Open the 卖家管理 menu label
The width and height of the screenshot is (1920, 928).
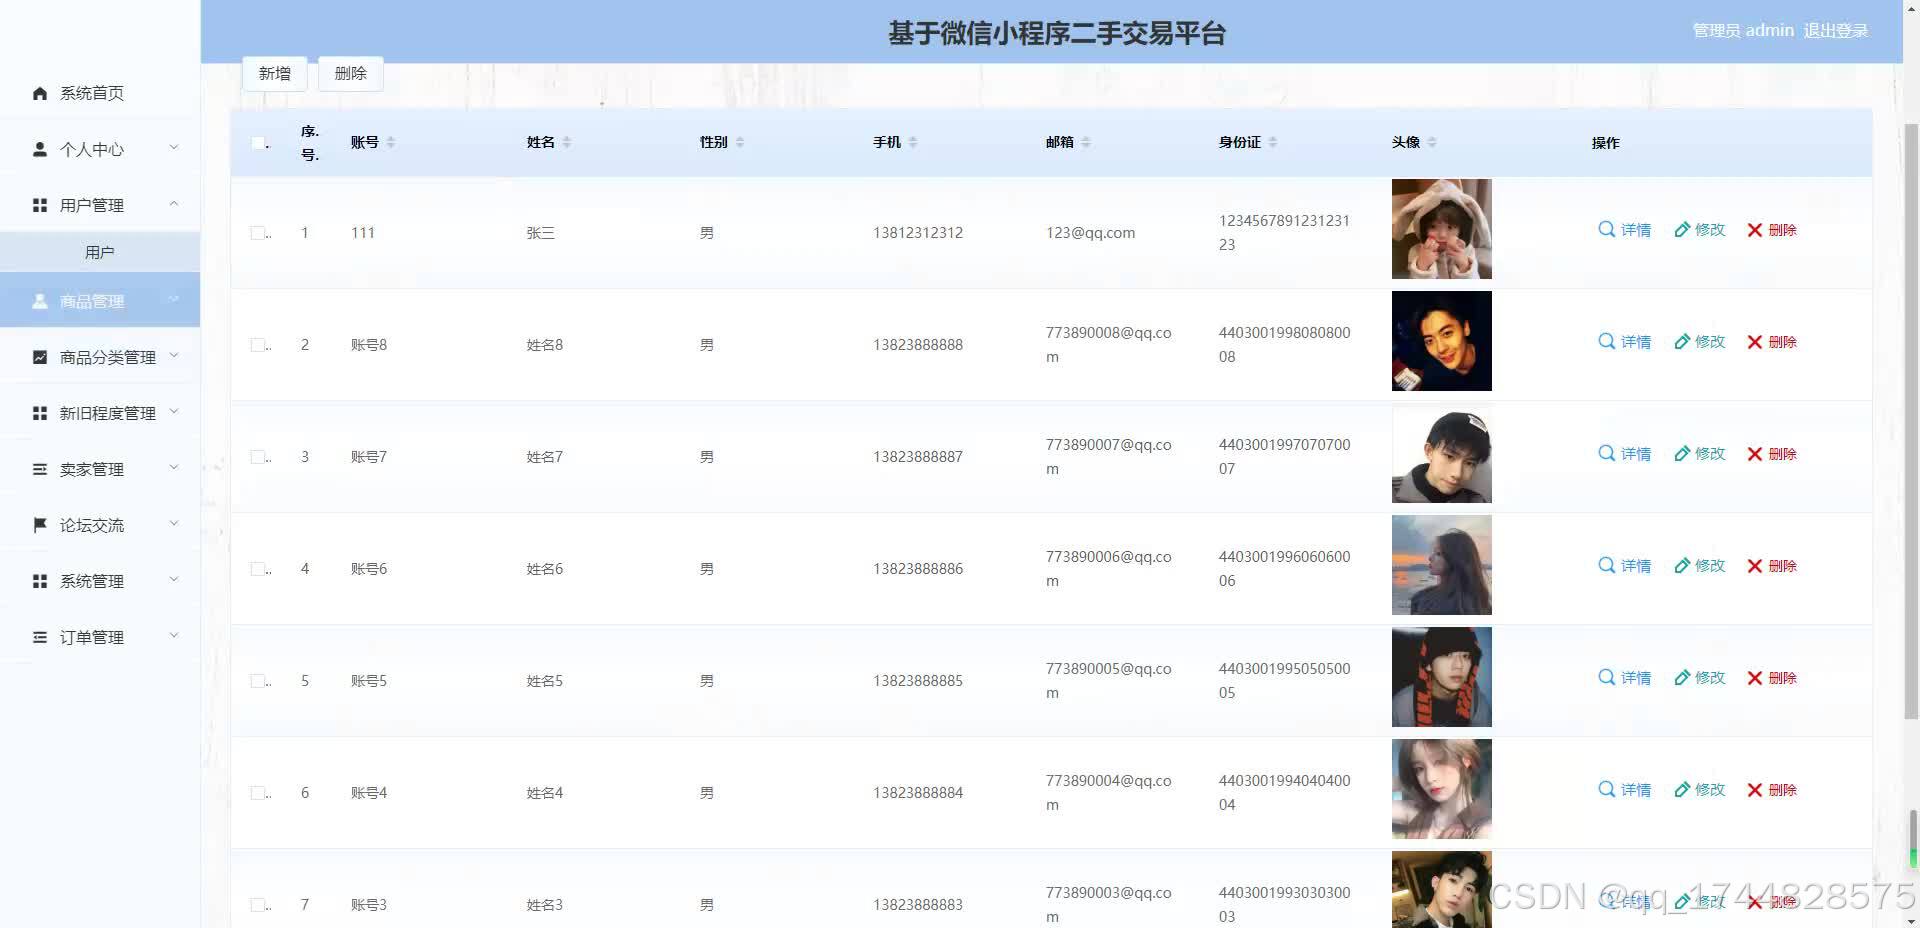(x=92, y=469)
